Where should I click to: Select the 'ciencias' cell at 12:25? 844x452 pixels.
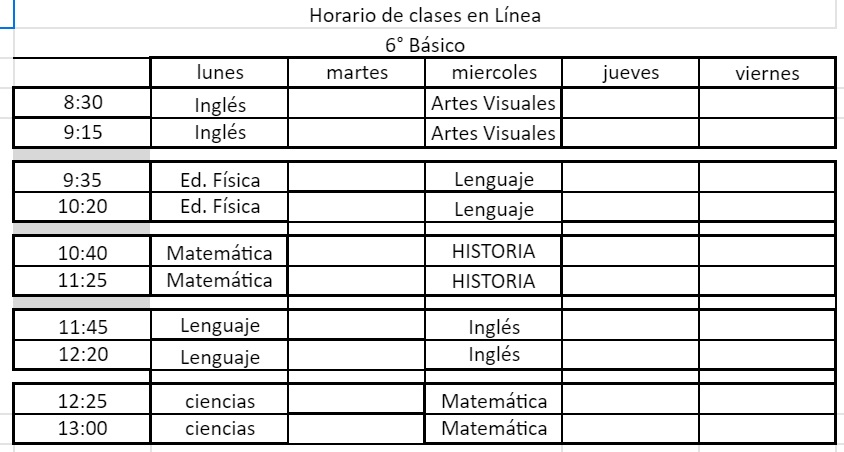coord(220,400)
